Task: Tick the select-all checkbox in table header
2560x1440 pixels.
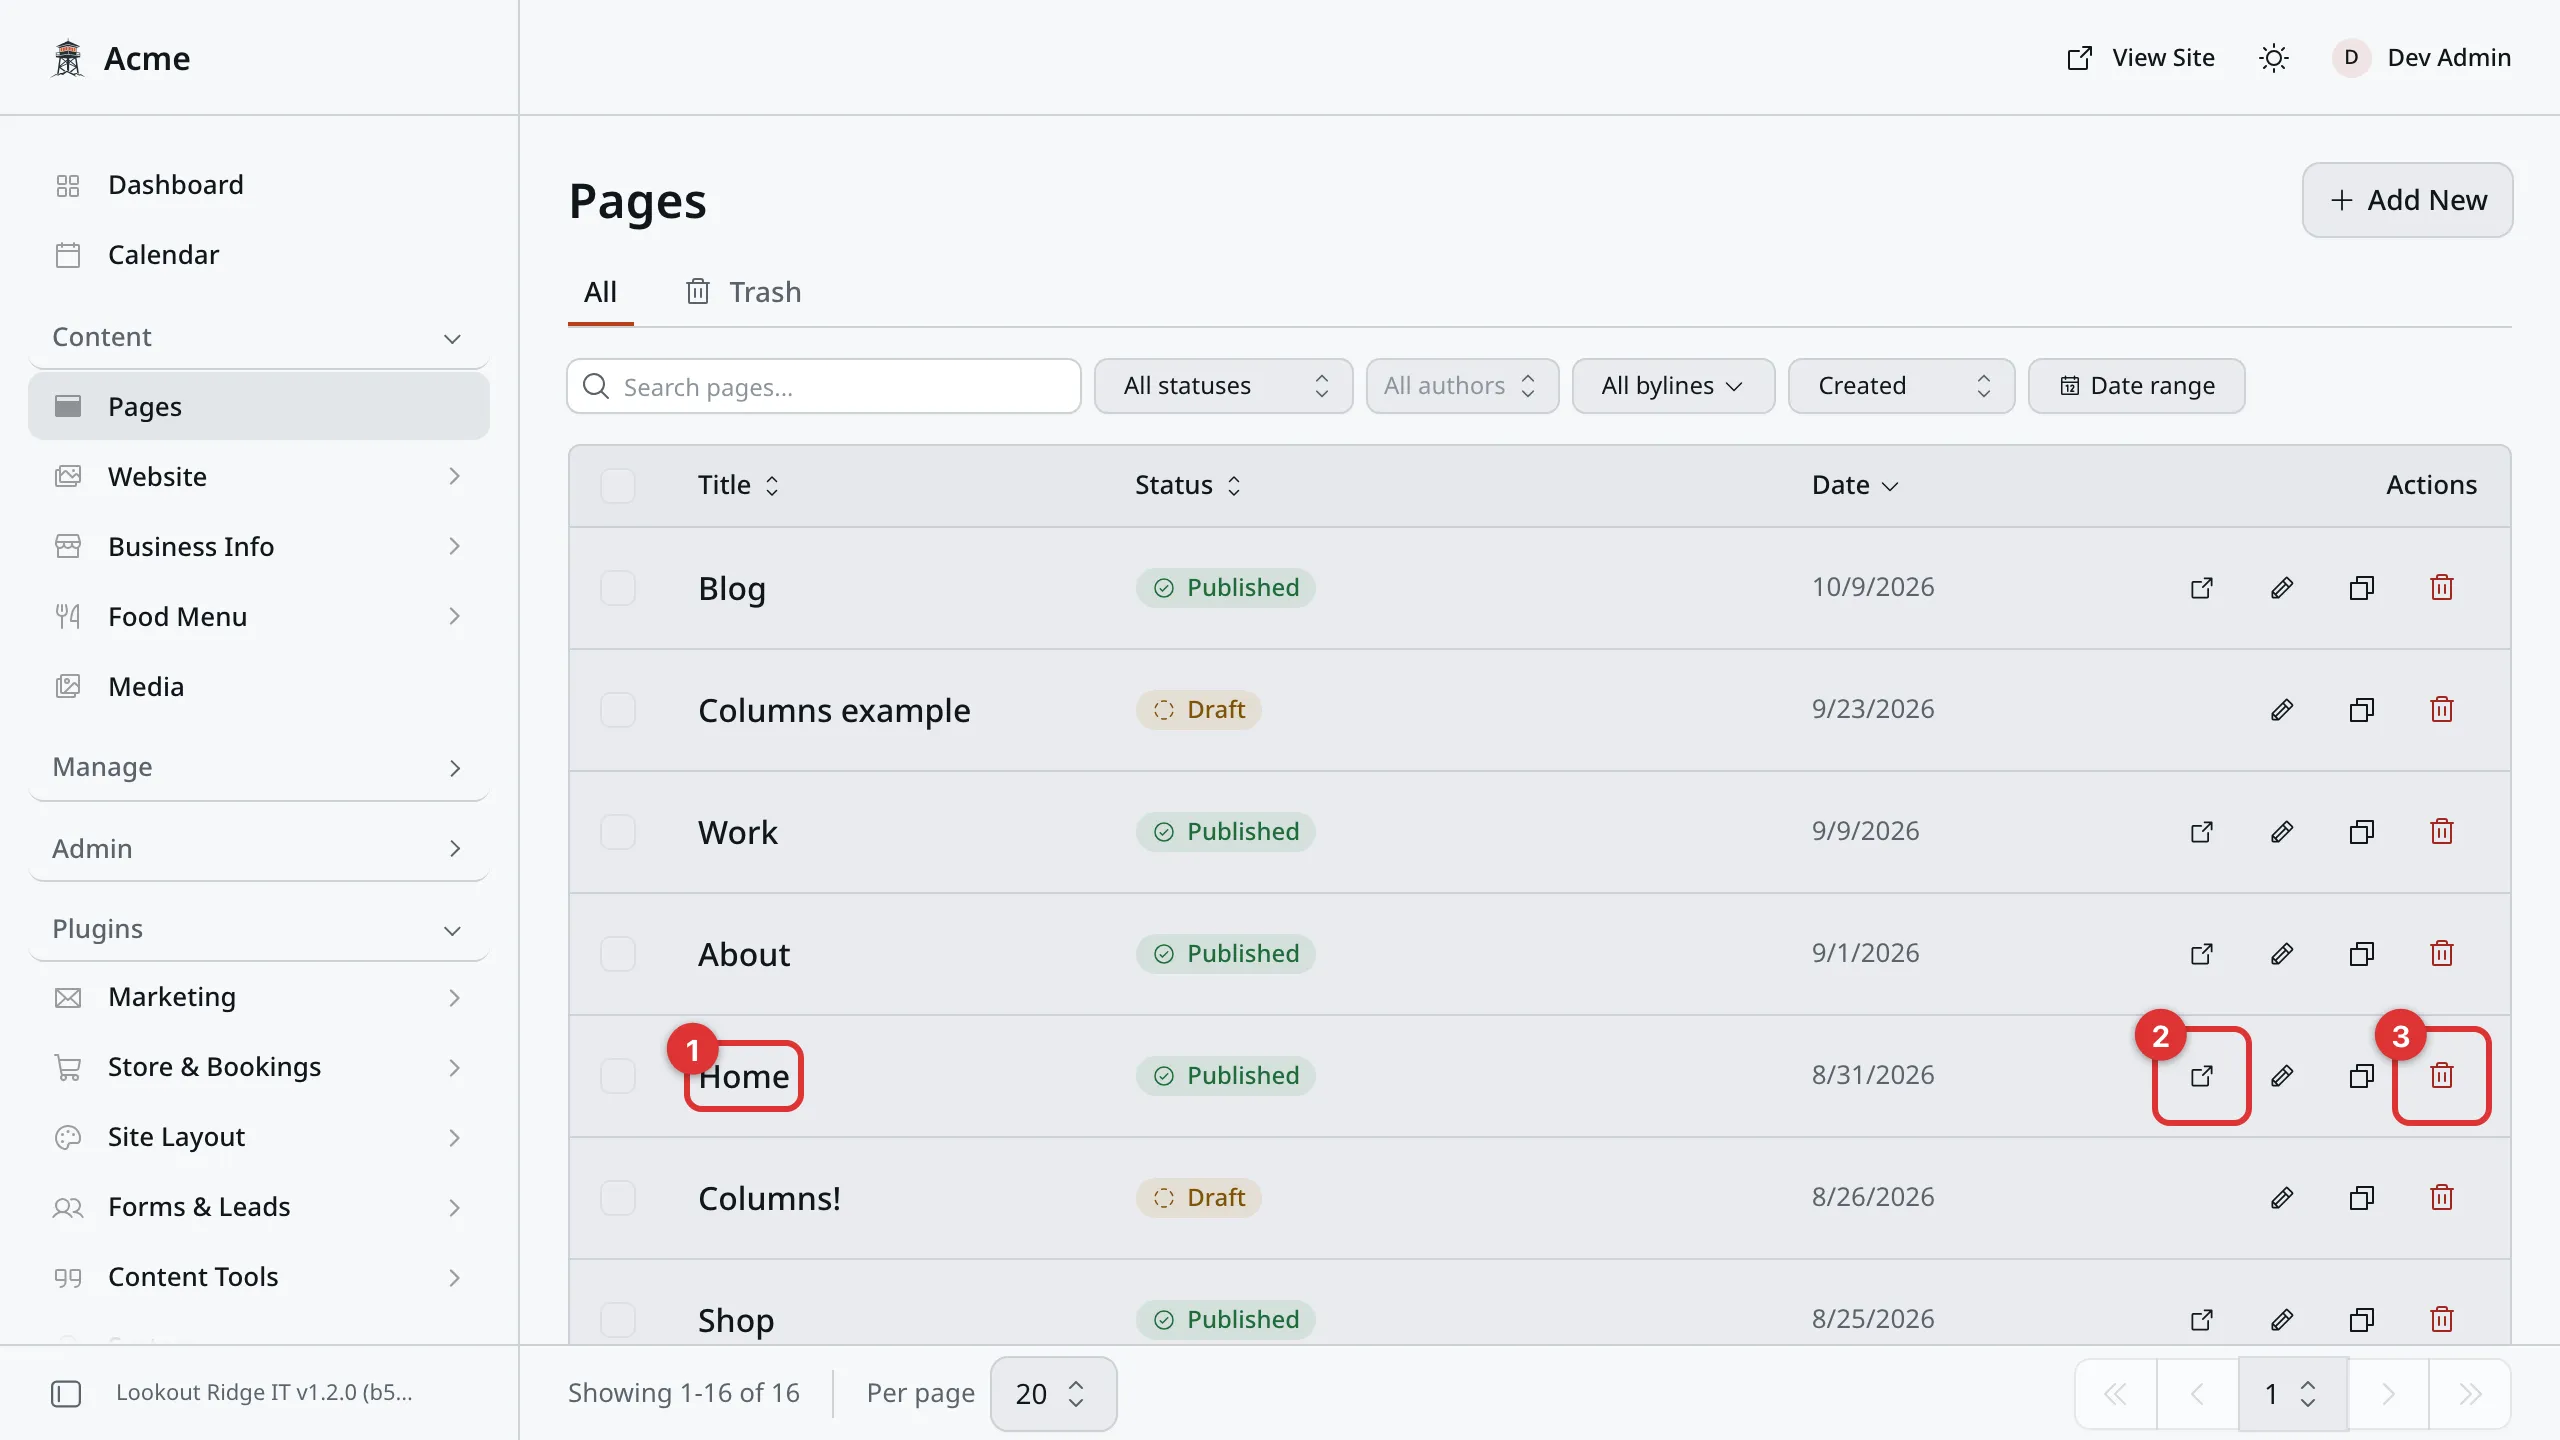Action: (618, 486)
